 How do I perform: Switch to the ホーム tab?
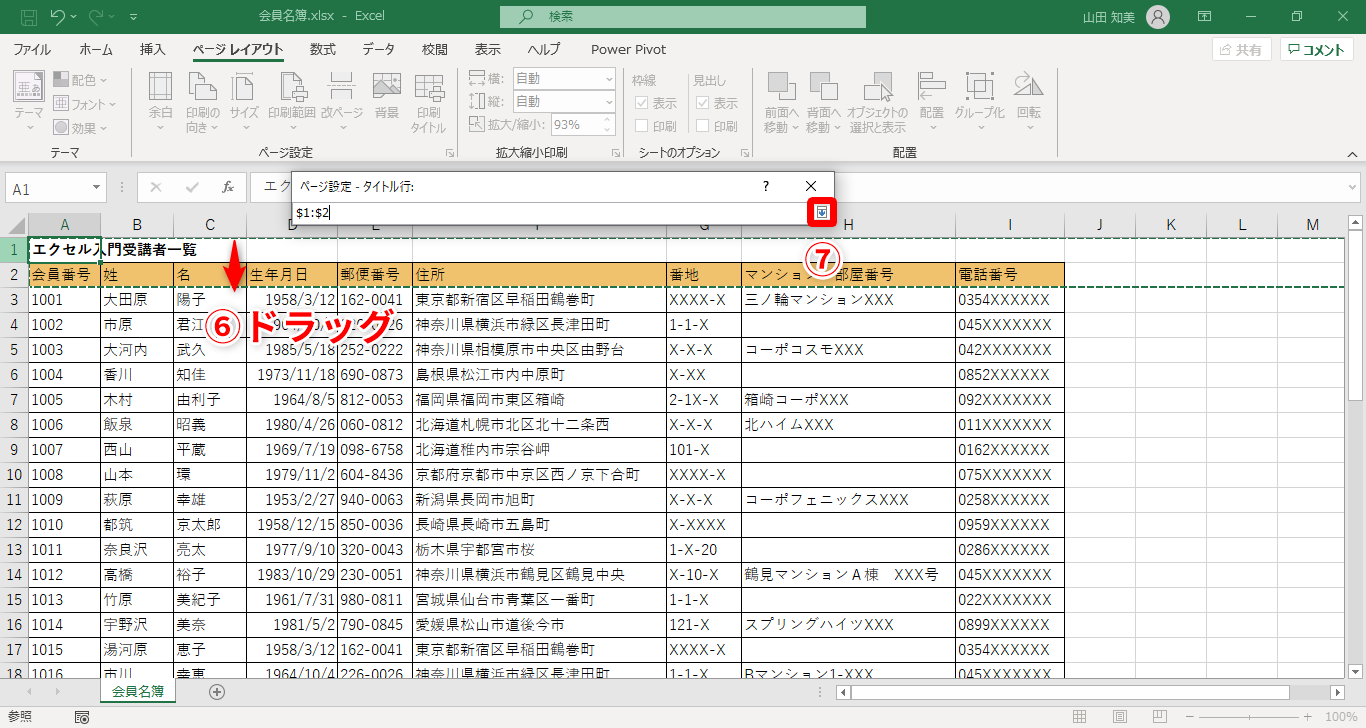click(96, 50)
